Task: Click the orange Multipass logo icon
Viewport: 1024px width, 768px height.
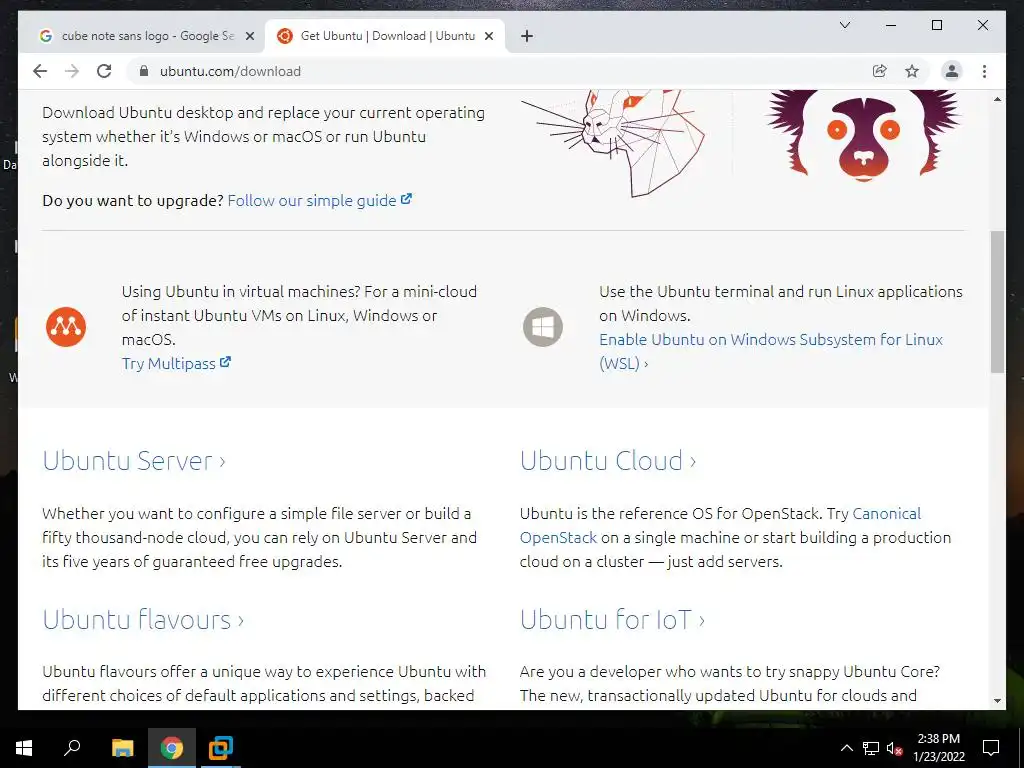Action: 66,327
